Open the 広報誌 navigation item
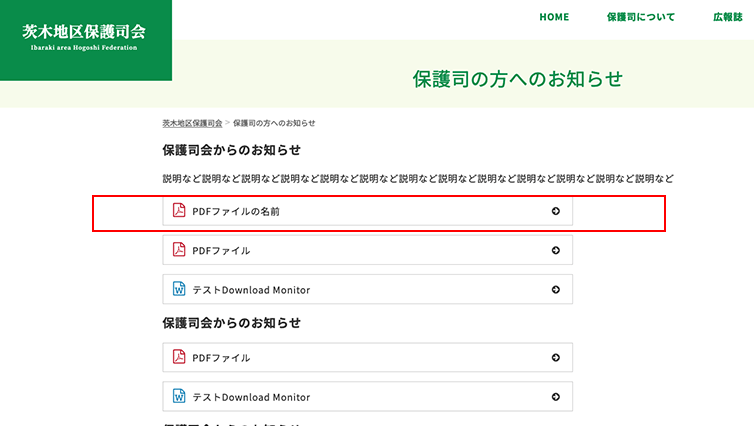This screenshot has height=426, width=754. 727,17
